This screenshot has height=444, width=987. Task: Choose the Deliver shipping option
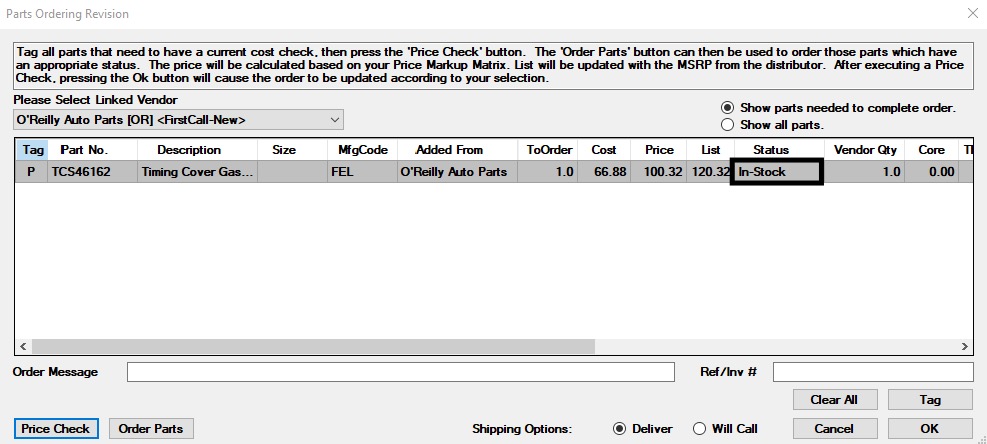point(620,429)
